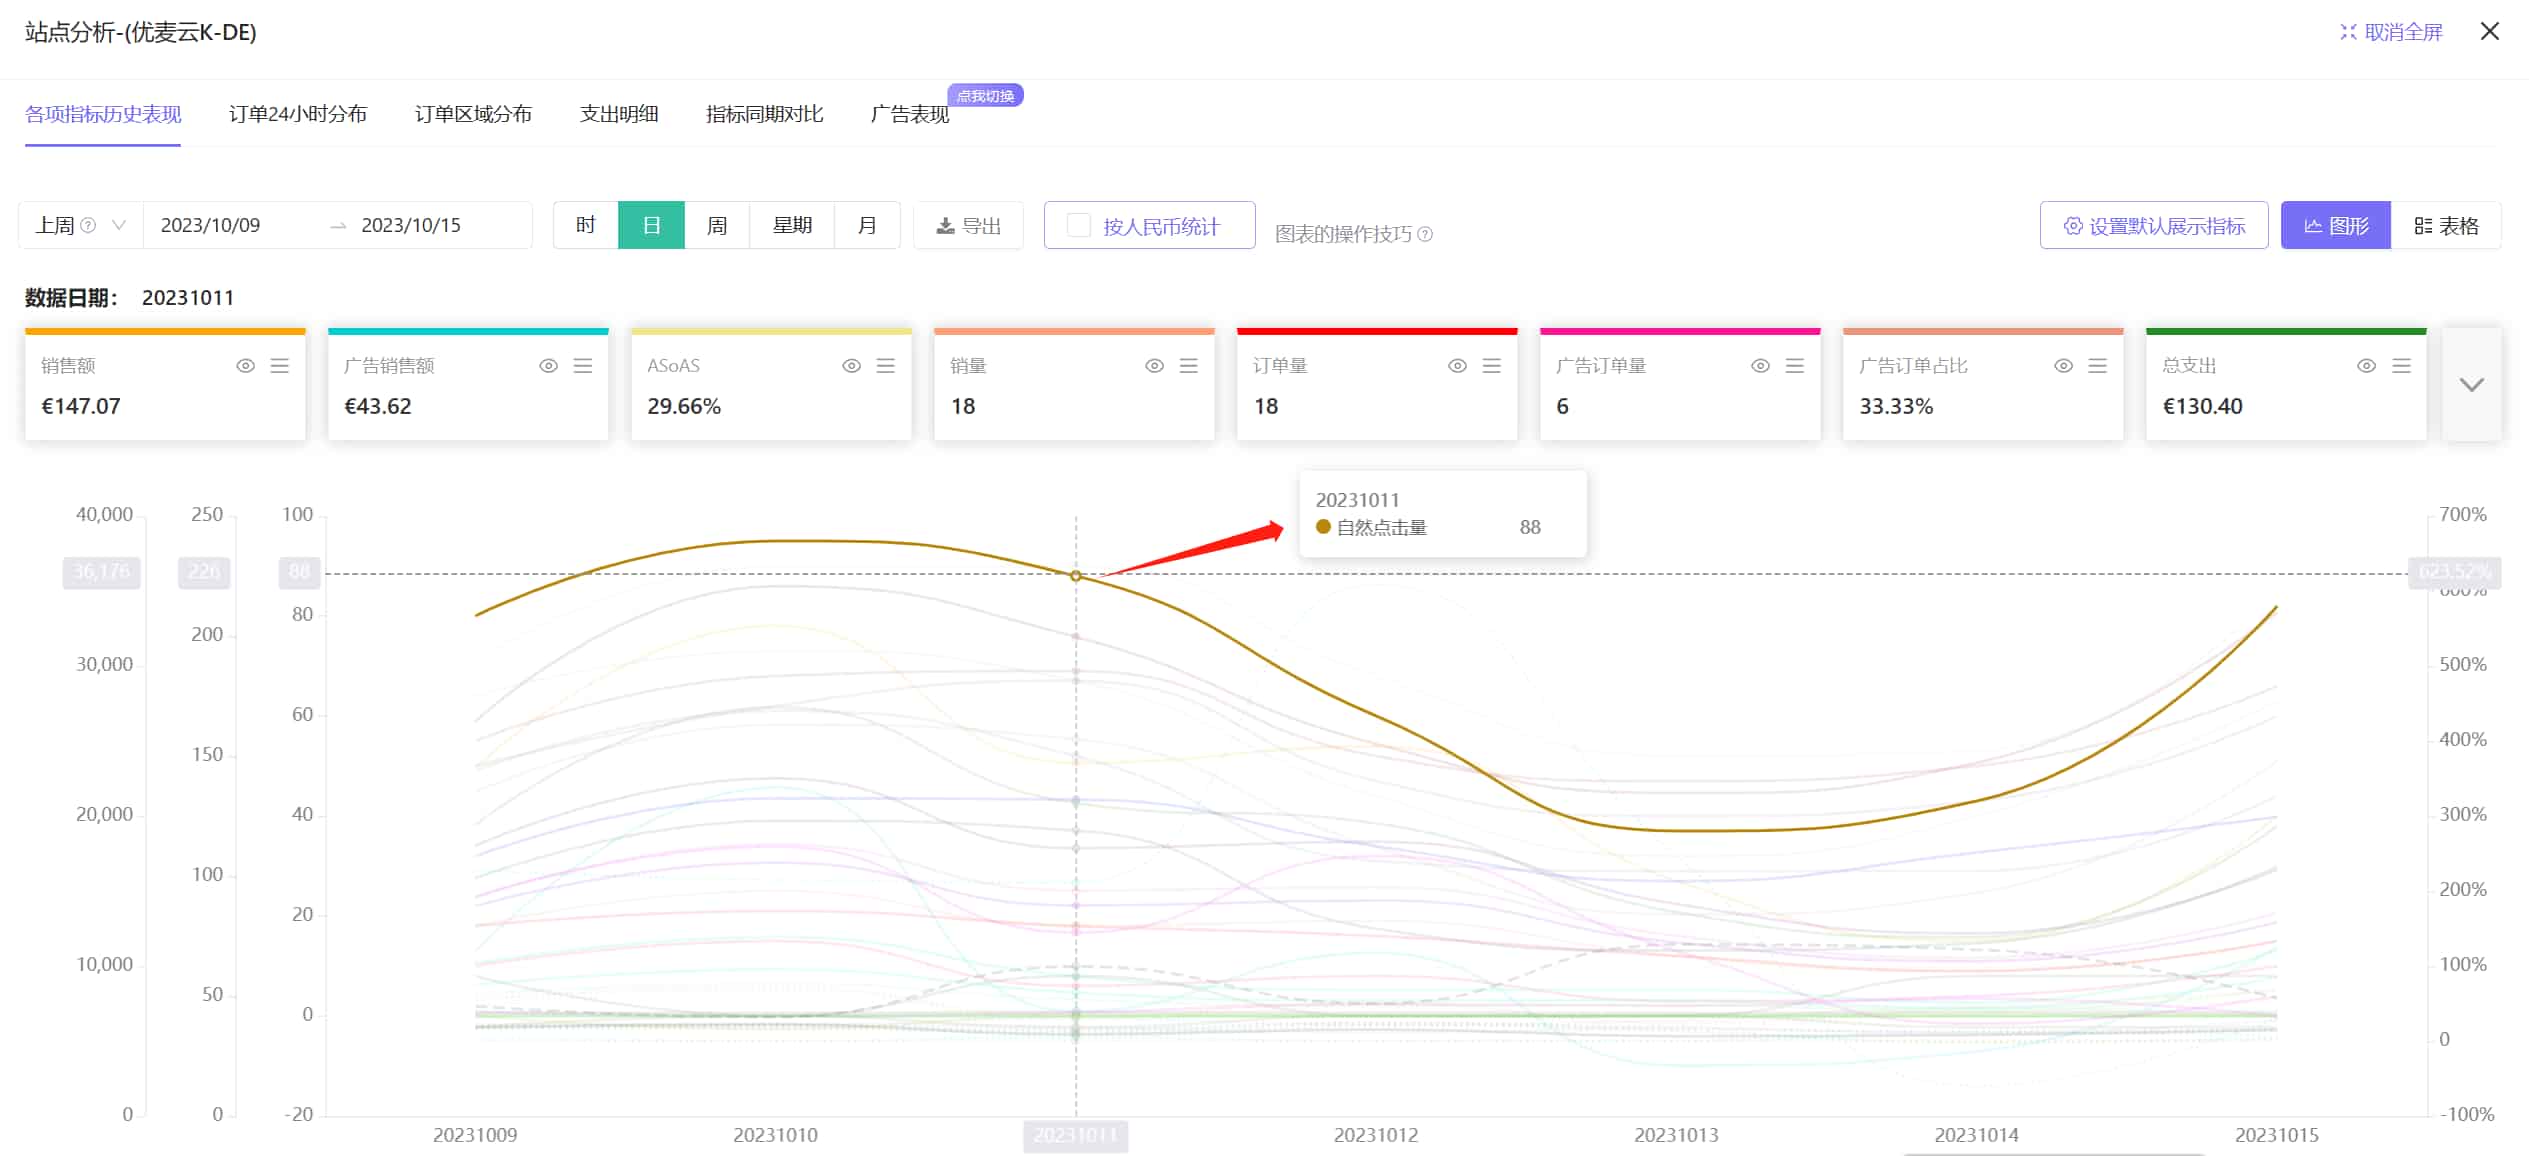Screen dimensions: 2529x1156
Task: Open menu icon on 销售额 card
Action: click(x=280, y=366)
